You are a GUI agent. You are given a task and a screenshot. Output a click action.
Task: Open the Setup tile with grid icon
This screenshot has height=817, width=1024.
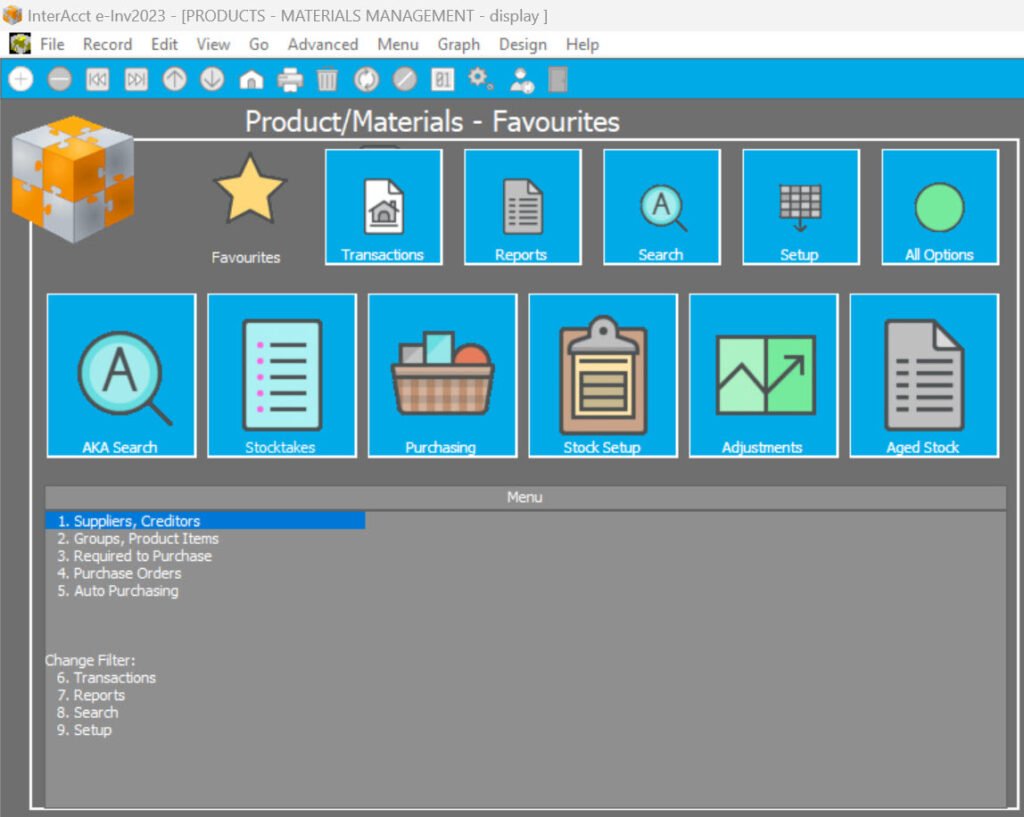pyautogui.click(x=801, y=207)
